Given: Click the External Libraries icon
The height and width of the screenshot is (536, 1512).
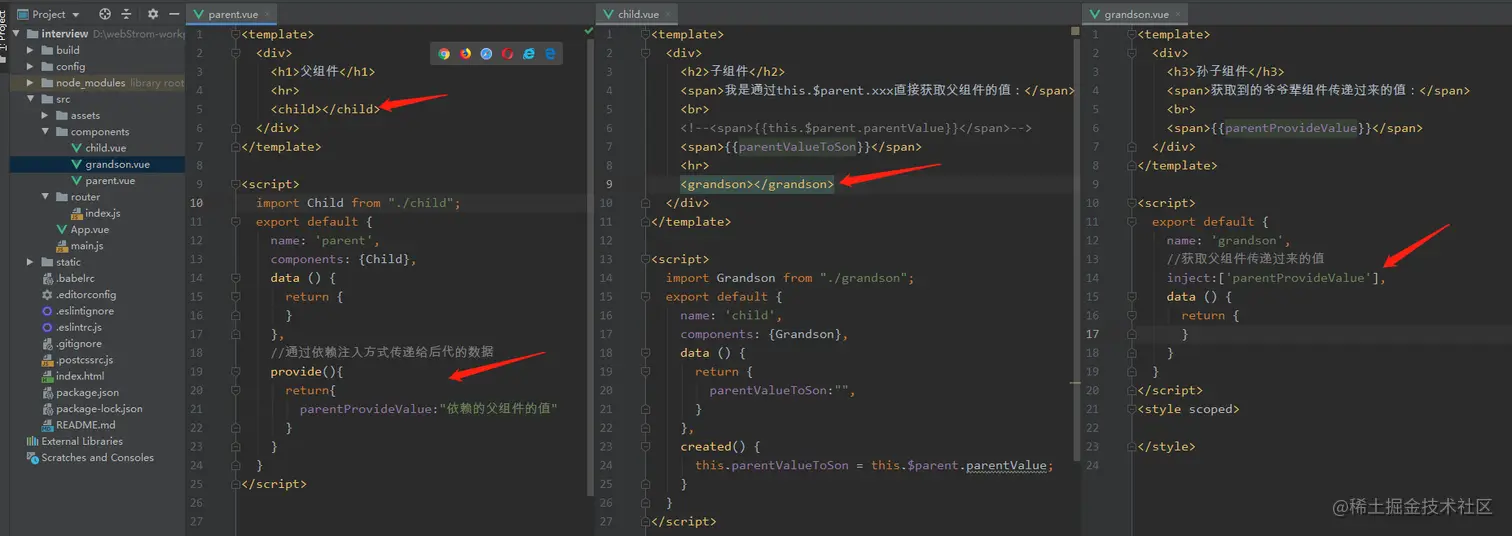Looking at the screenshot, I should click(x=32, y=441).
